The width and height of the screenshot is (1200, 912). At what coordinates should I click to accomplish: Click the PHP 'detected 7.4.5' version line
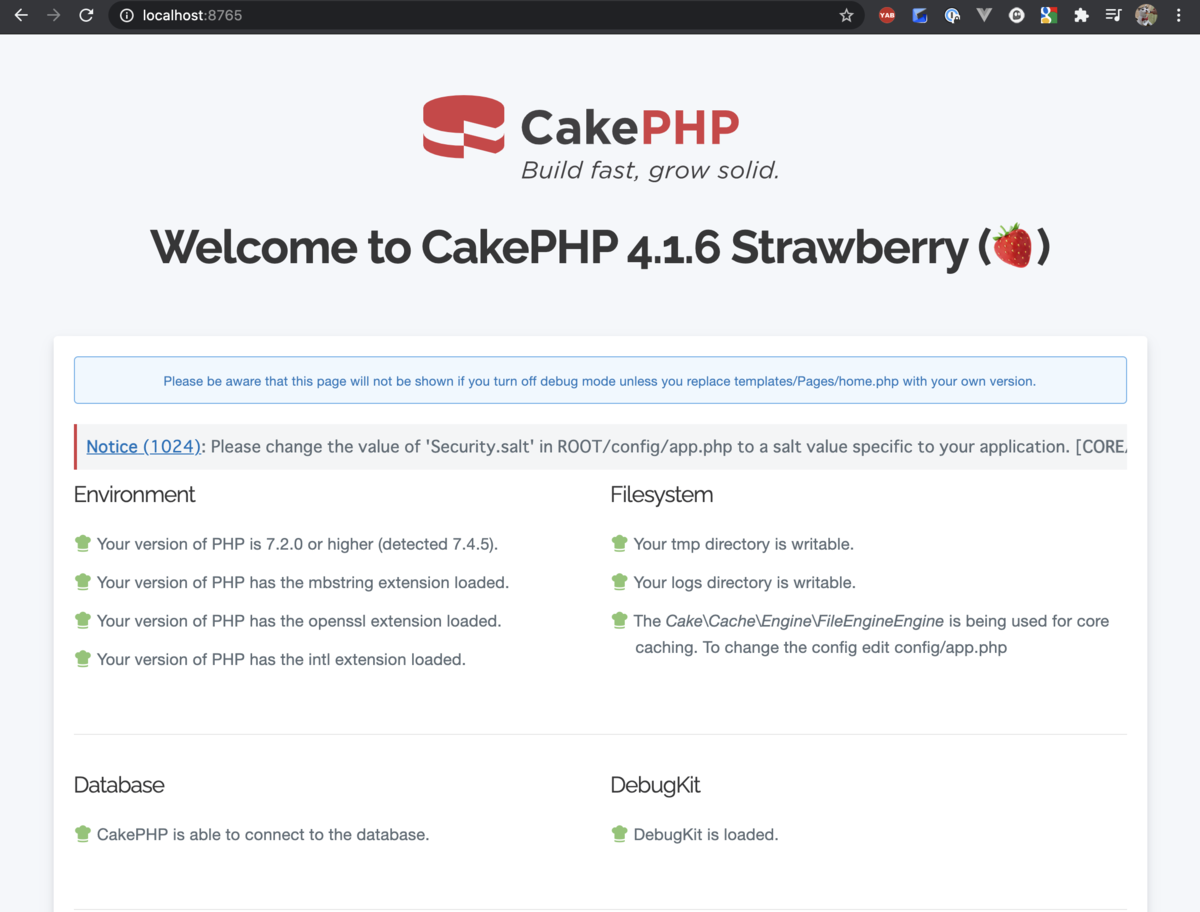(x=298, y=544)
